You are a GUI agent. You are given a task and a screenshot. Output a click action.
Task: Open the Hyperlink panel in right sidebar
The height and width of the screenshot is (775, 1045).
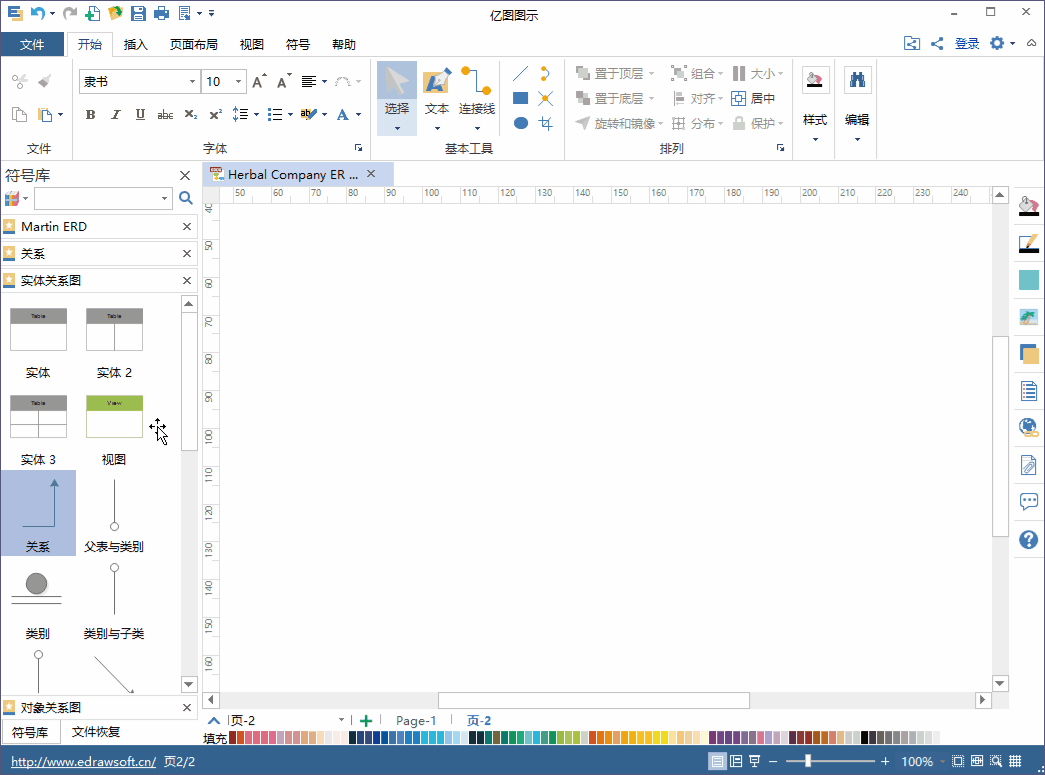[1028, 427]
